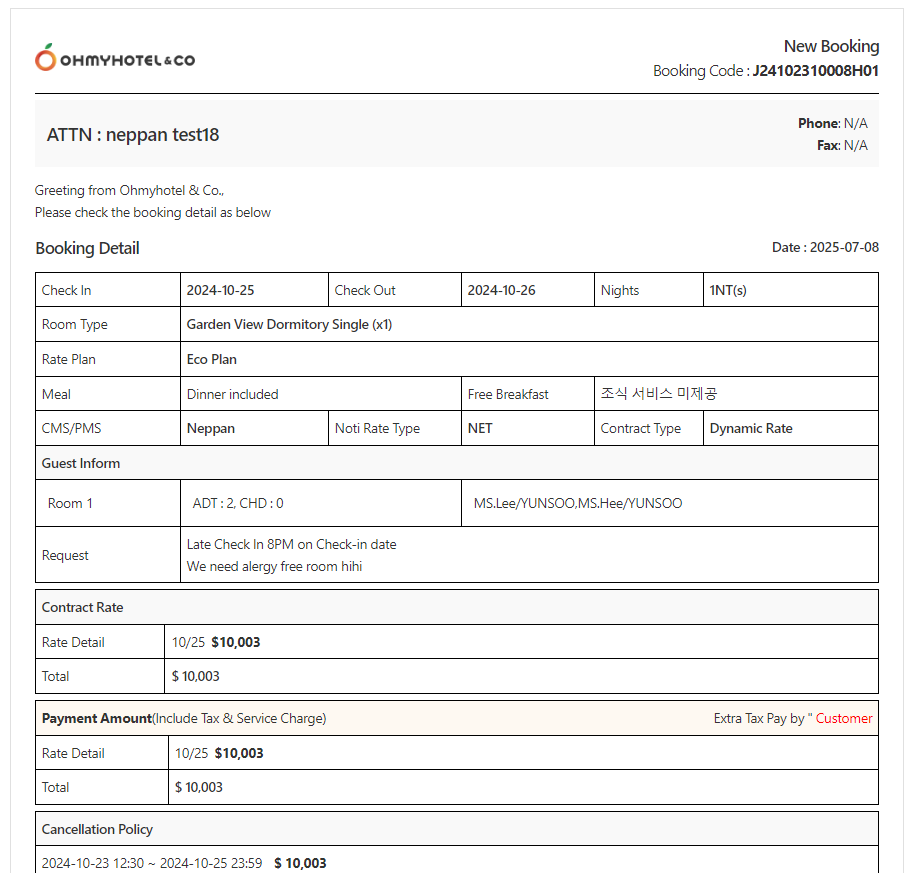Click the Meal label cell
This screenshot has height=873, width=913.
click(108, 394)
